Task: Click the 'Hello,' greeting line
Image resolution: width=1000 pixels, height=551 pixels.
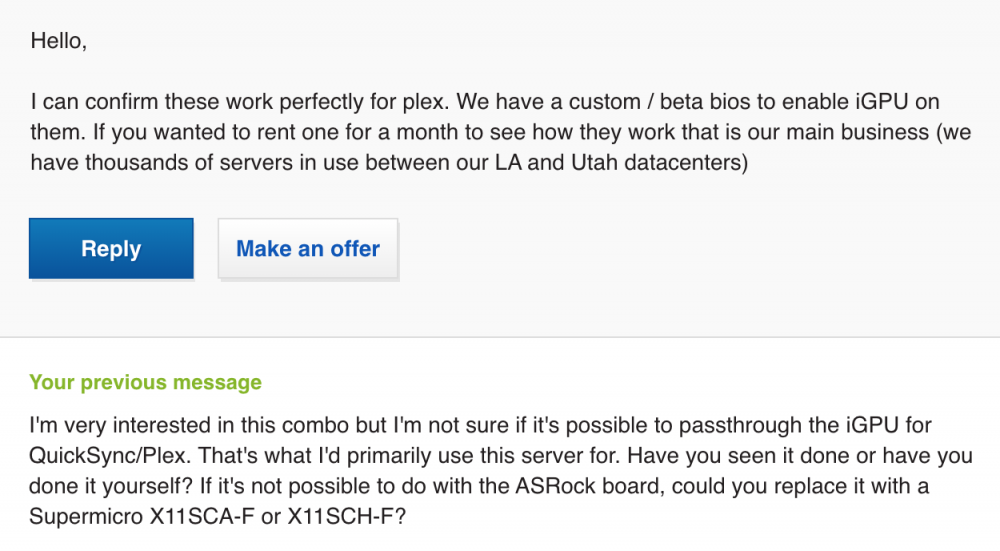Action: tap(59, 41)
